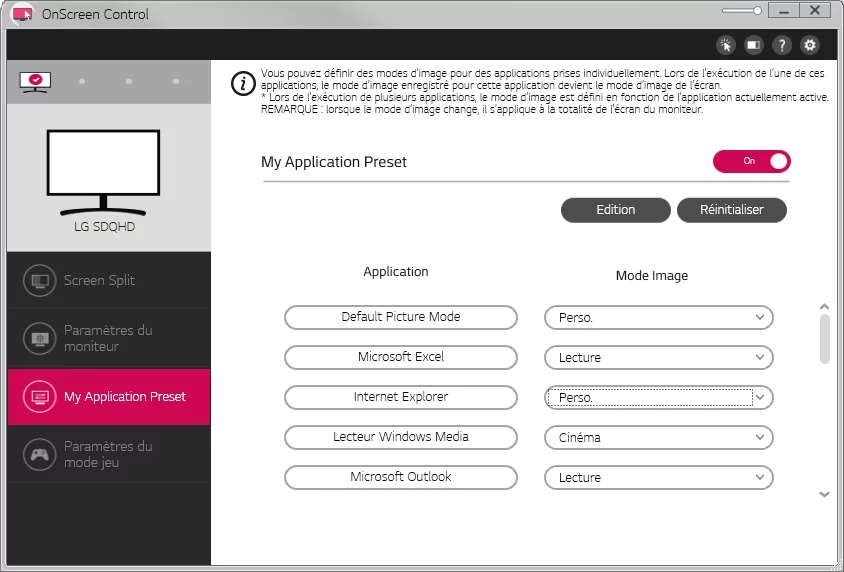Click the LG SDQHD monitor label
This screenshot has width=844, height=572.
click(104, 227)
